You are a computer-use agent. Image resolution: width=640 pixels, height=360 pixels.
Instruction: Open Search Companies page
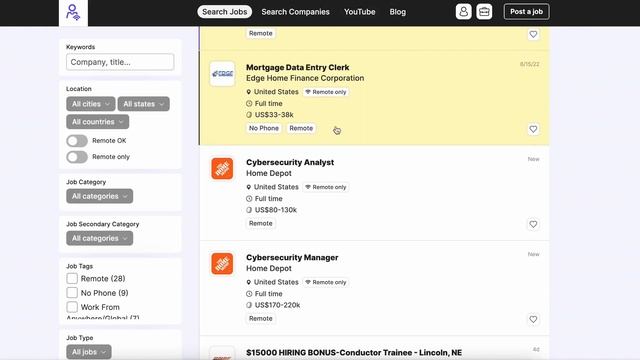click(x=296, y=12)
